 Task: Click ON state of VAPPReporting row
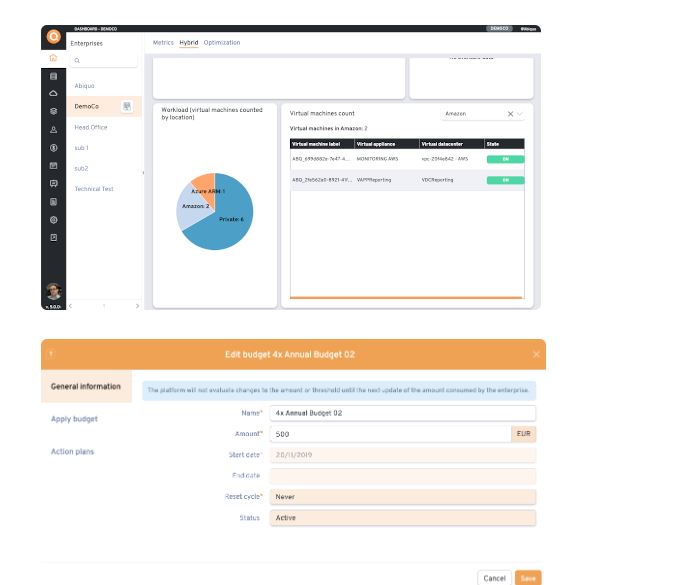[x=506, y=180]
